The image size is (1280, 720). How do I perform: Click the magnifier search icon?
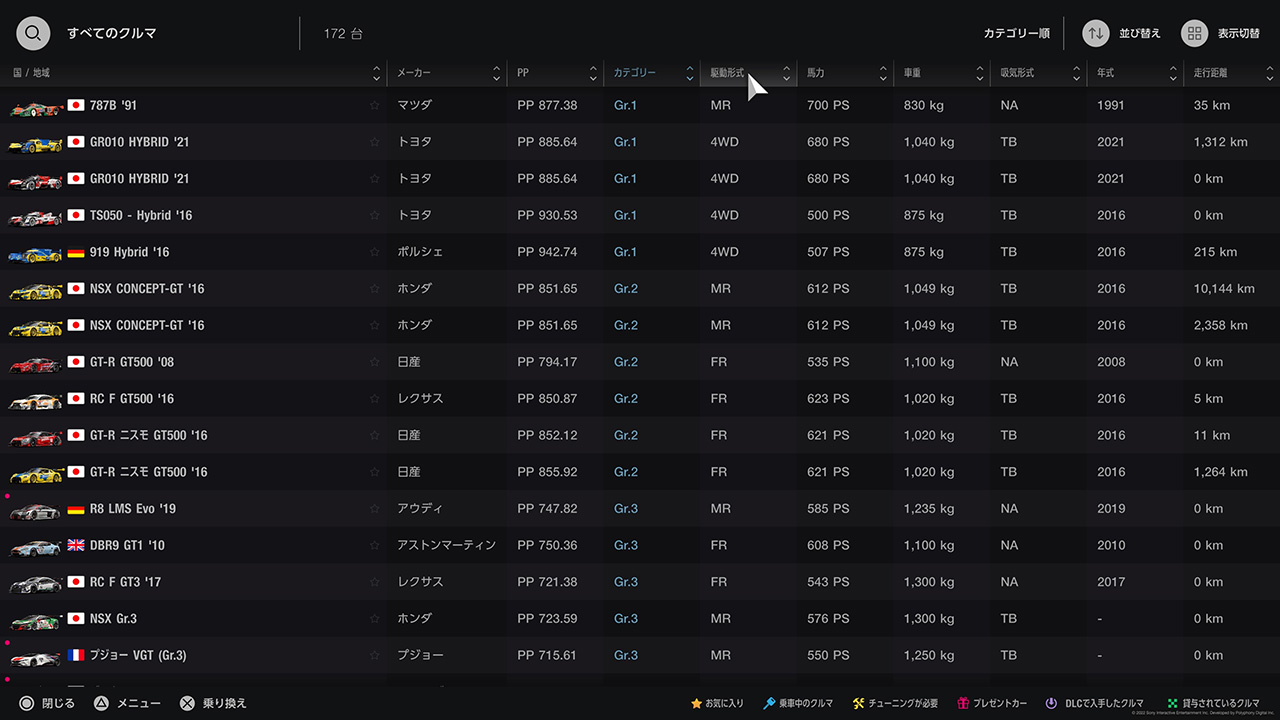(33, 33)
